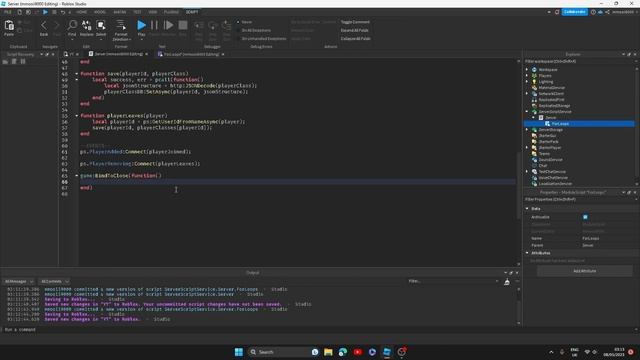
Task: Click the Back navigation arrow
Action: (44, 26)
